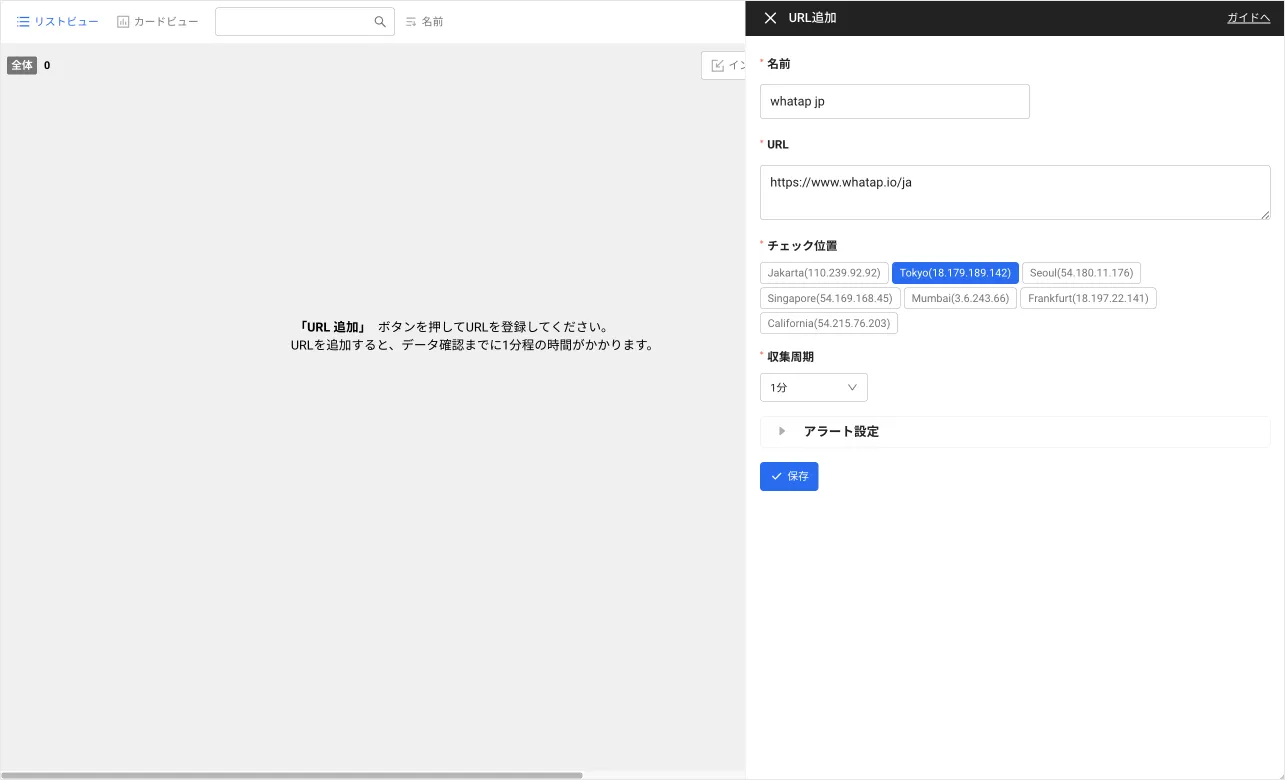Open the 収集周期 1分 dropdown

tap(814, 387)
